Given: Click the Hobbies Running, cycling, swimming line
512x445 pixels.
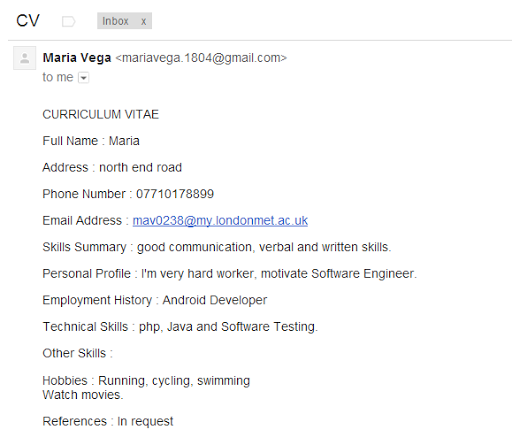Looking at the screenshot, I should point(146,381).
